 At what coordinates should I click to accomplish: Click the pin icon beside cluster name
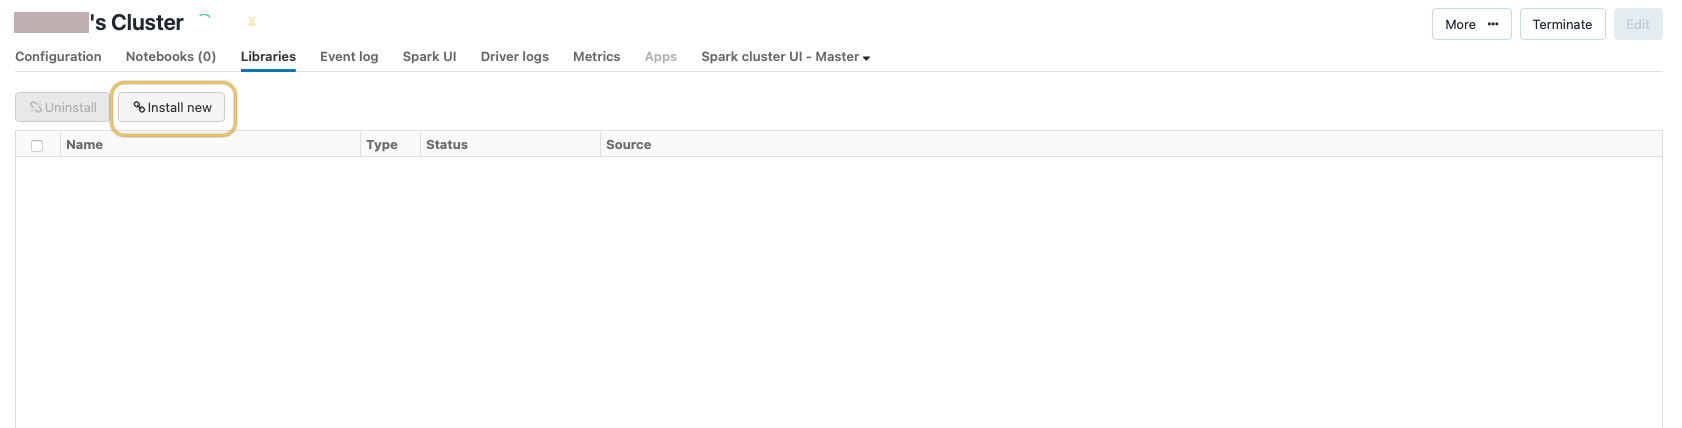coord(252,22)
